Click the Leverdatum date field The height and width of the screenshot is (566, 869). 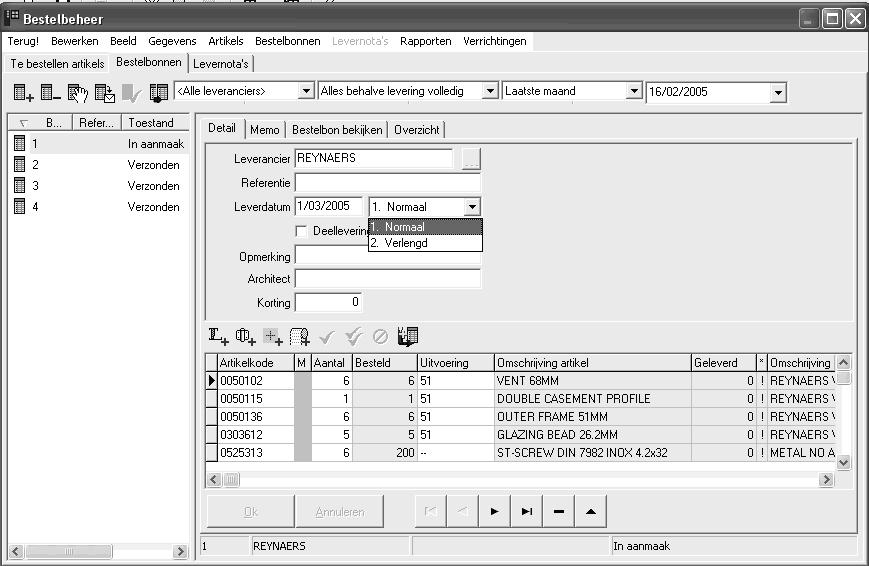pos(329,207)
